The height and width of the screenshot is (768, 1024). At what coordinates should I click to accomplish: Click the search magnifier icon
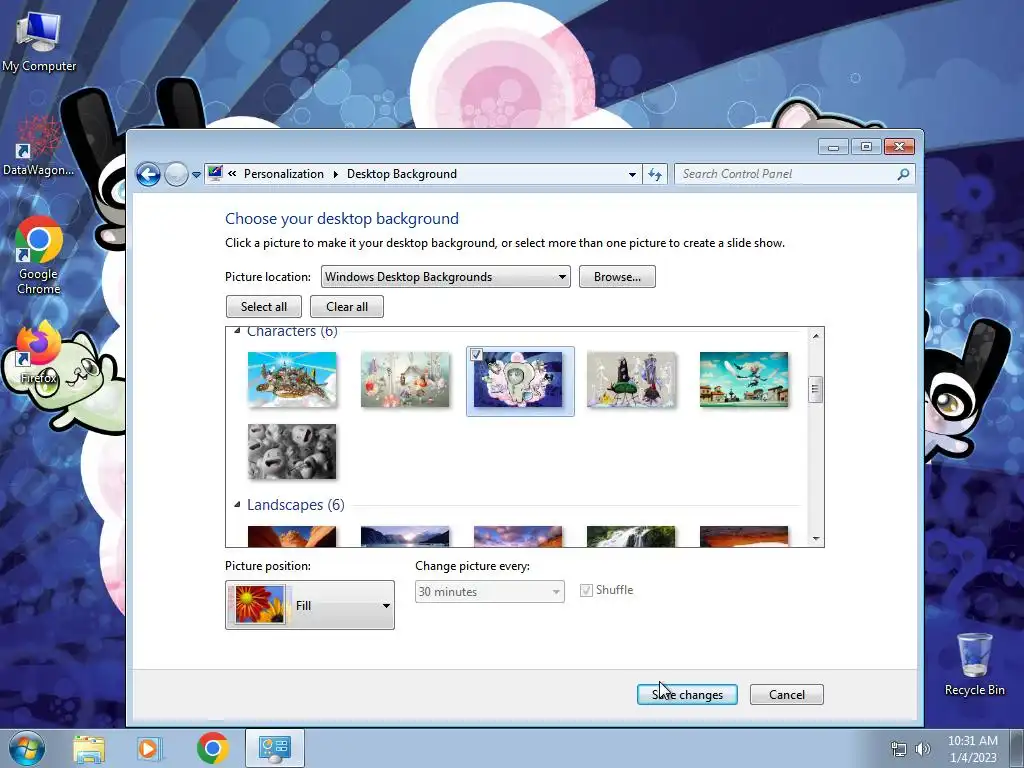[x=903, y=174]
